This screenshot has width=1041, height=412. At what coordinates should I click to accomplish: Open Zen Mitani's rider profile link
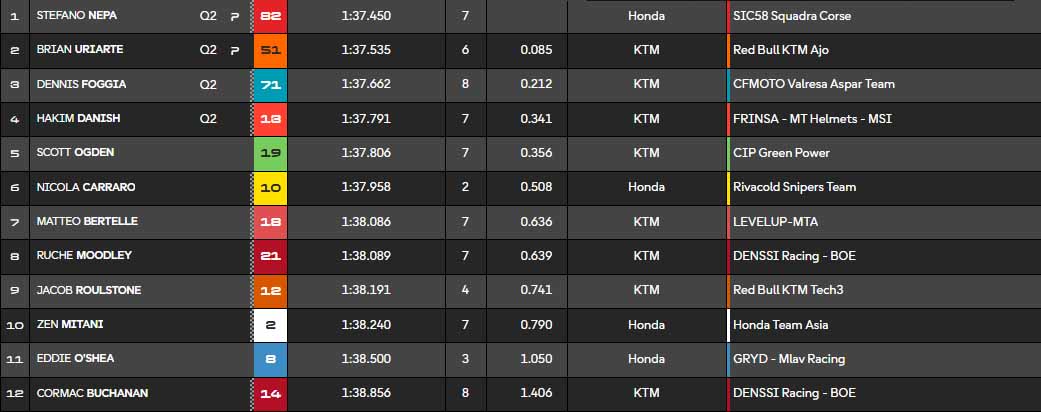(69, 324)
